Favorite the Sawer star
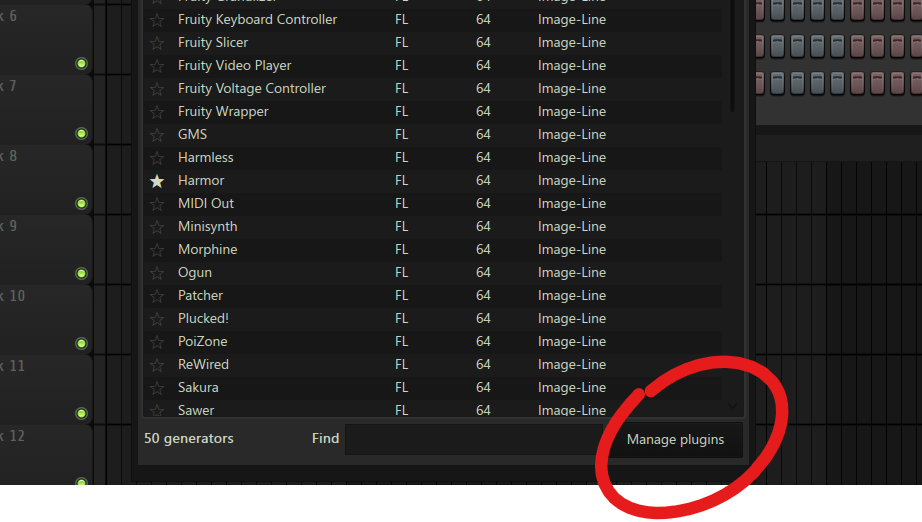 (x=156, y=410)
